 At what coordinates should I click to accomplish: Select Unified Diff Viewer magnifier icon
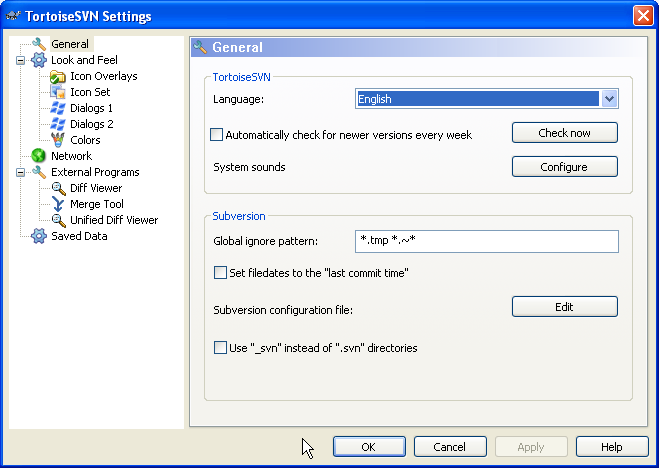pos(58,220)
